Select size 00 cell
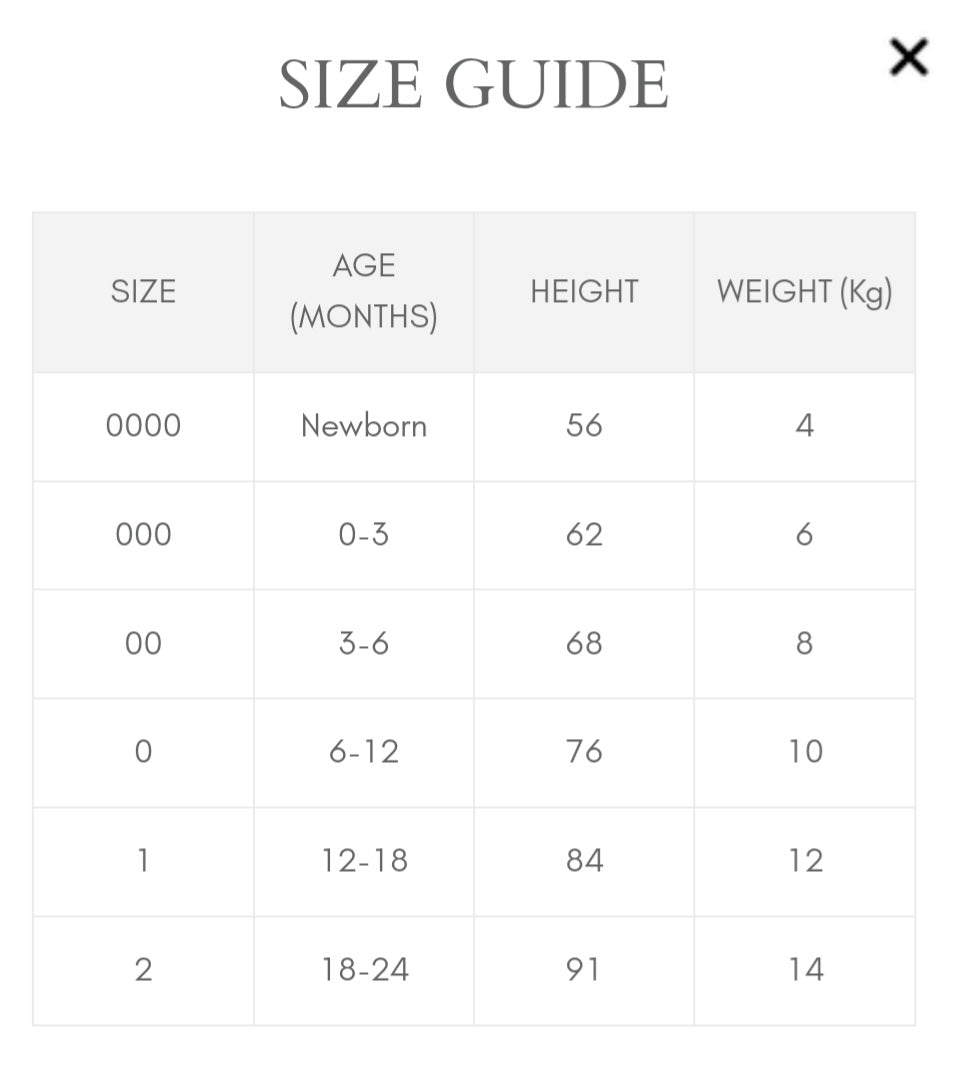Image resolution: width=957 pixels, height=1075 pixels. point(143,644)
